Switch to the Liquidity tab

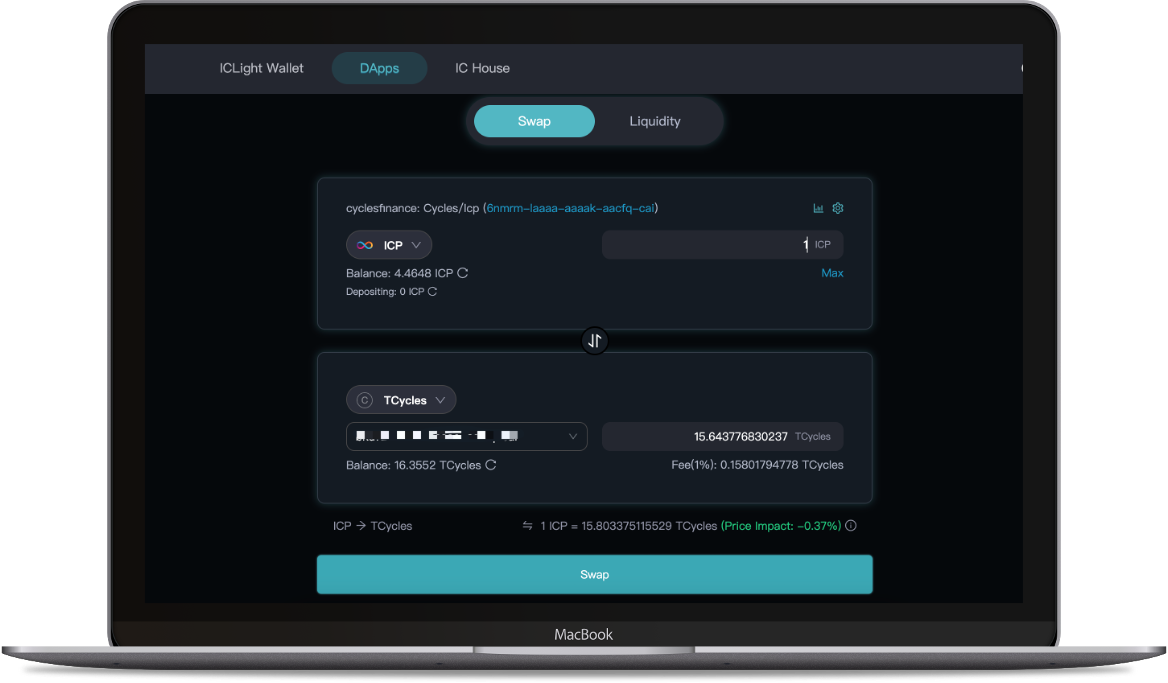click(655, 121)
